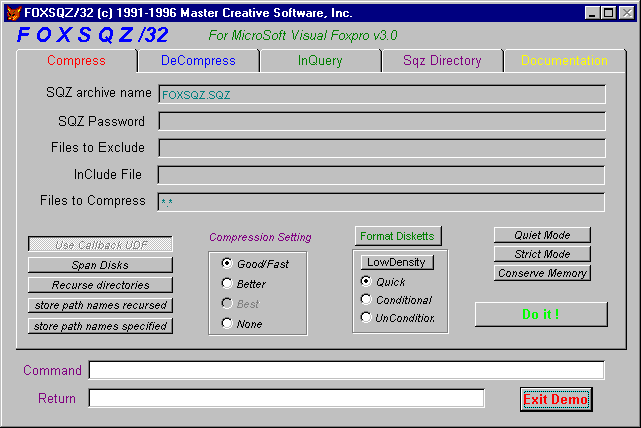The image size is (641, 428).
Task: Choose Better compression setting
Action: click(x=244, y=284)
